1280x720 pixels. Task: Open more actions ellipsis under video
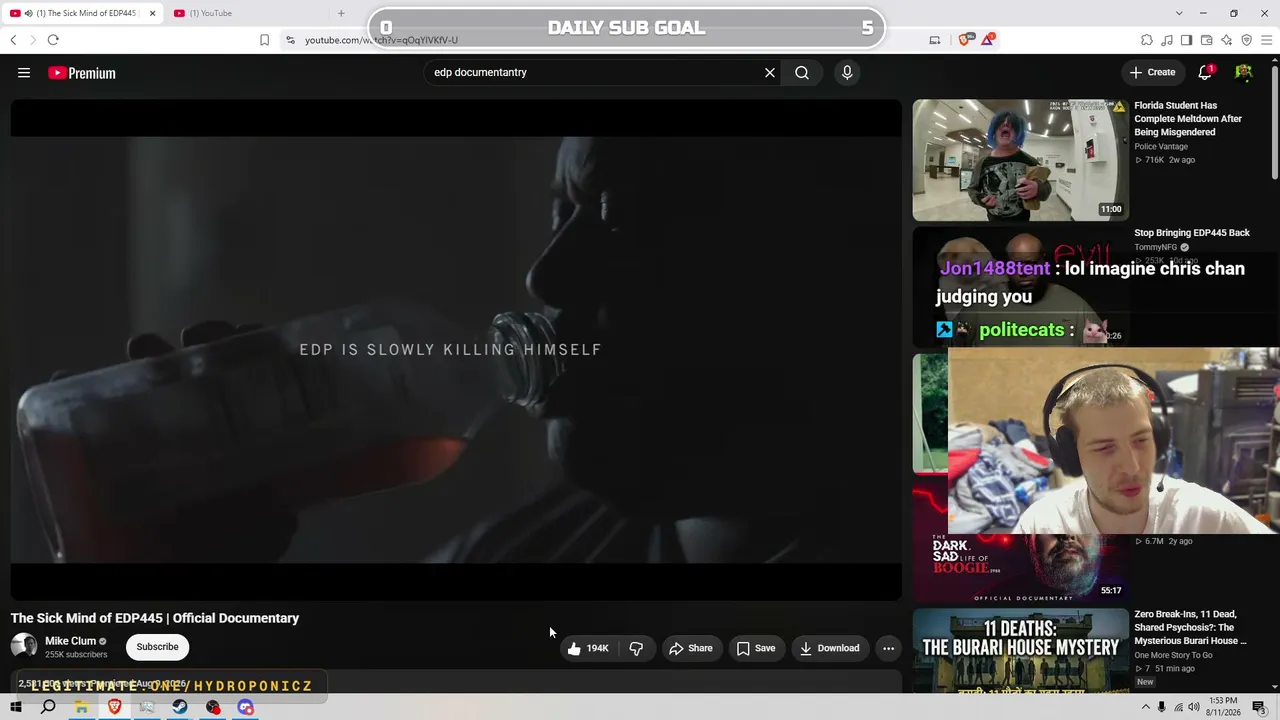[x=888, y=648]
